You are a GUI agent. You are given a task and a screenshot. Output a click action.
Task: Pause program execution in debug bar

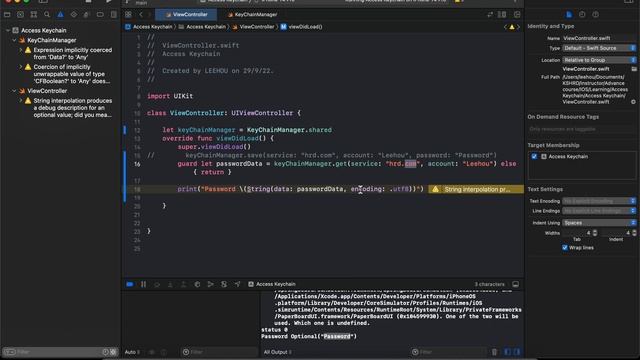(143, 284)
